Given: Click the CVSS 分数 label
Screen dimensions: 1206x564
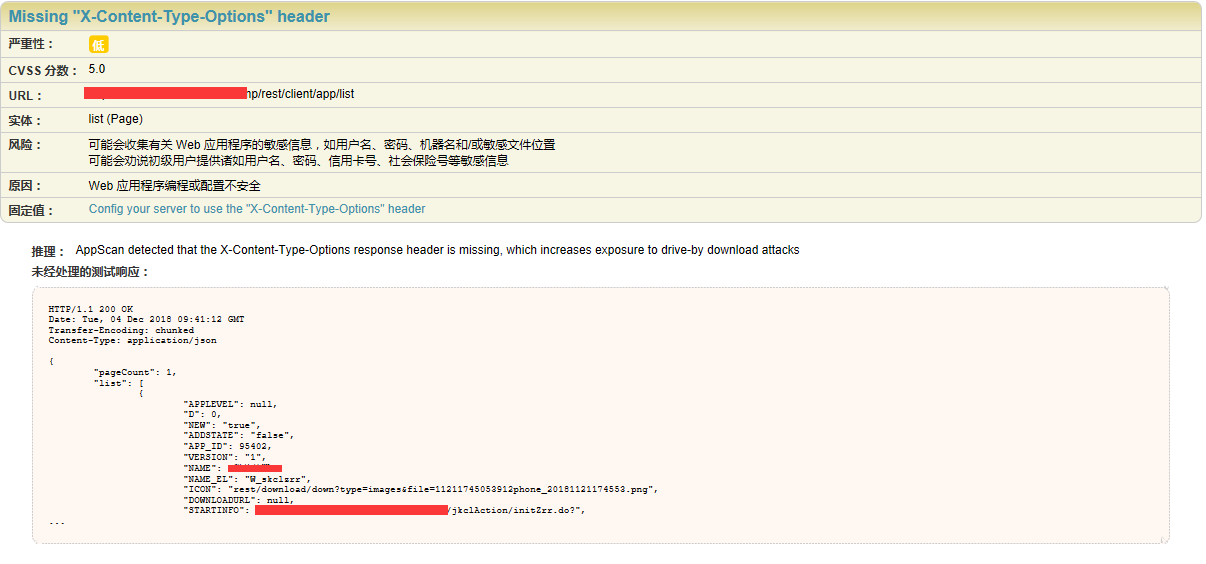Looking at the screenshot, I should [43, 70].
